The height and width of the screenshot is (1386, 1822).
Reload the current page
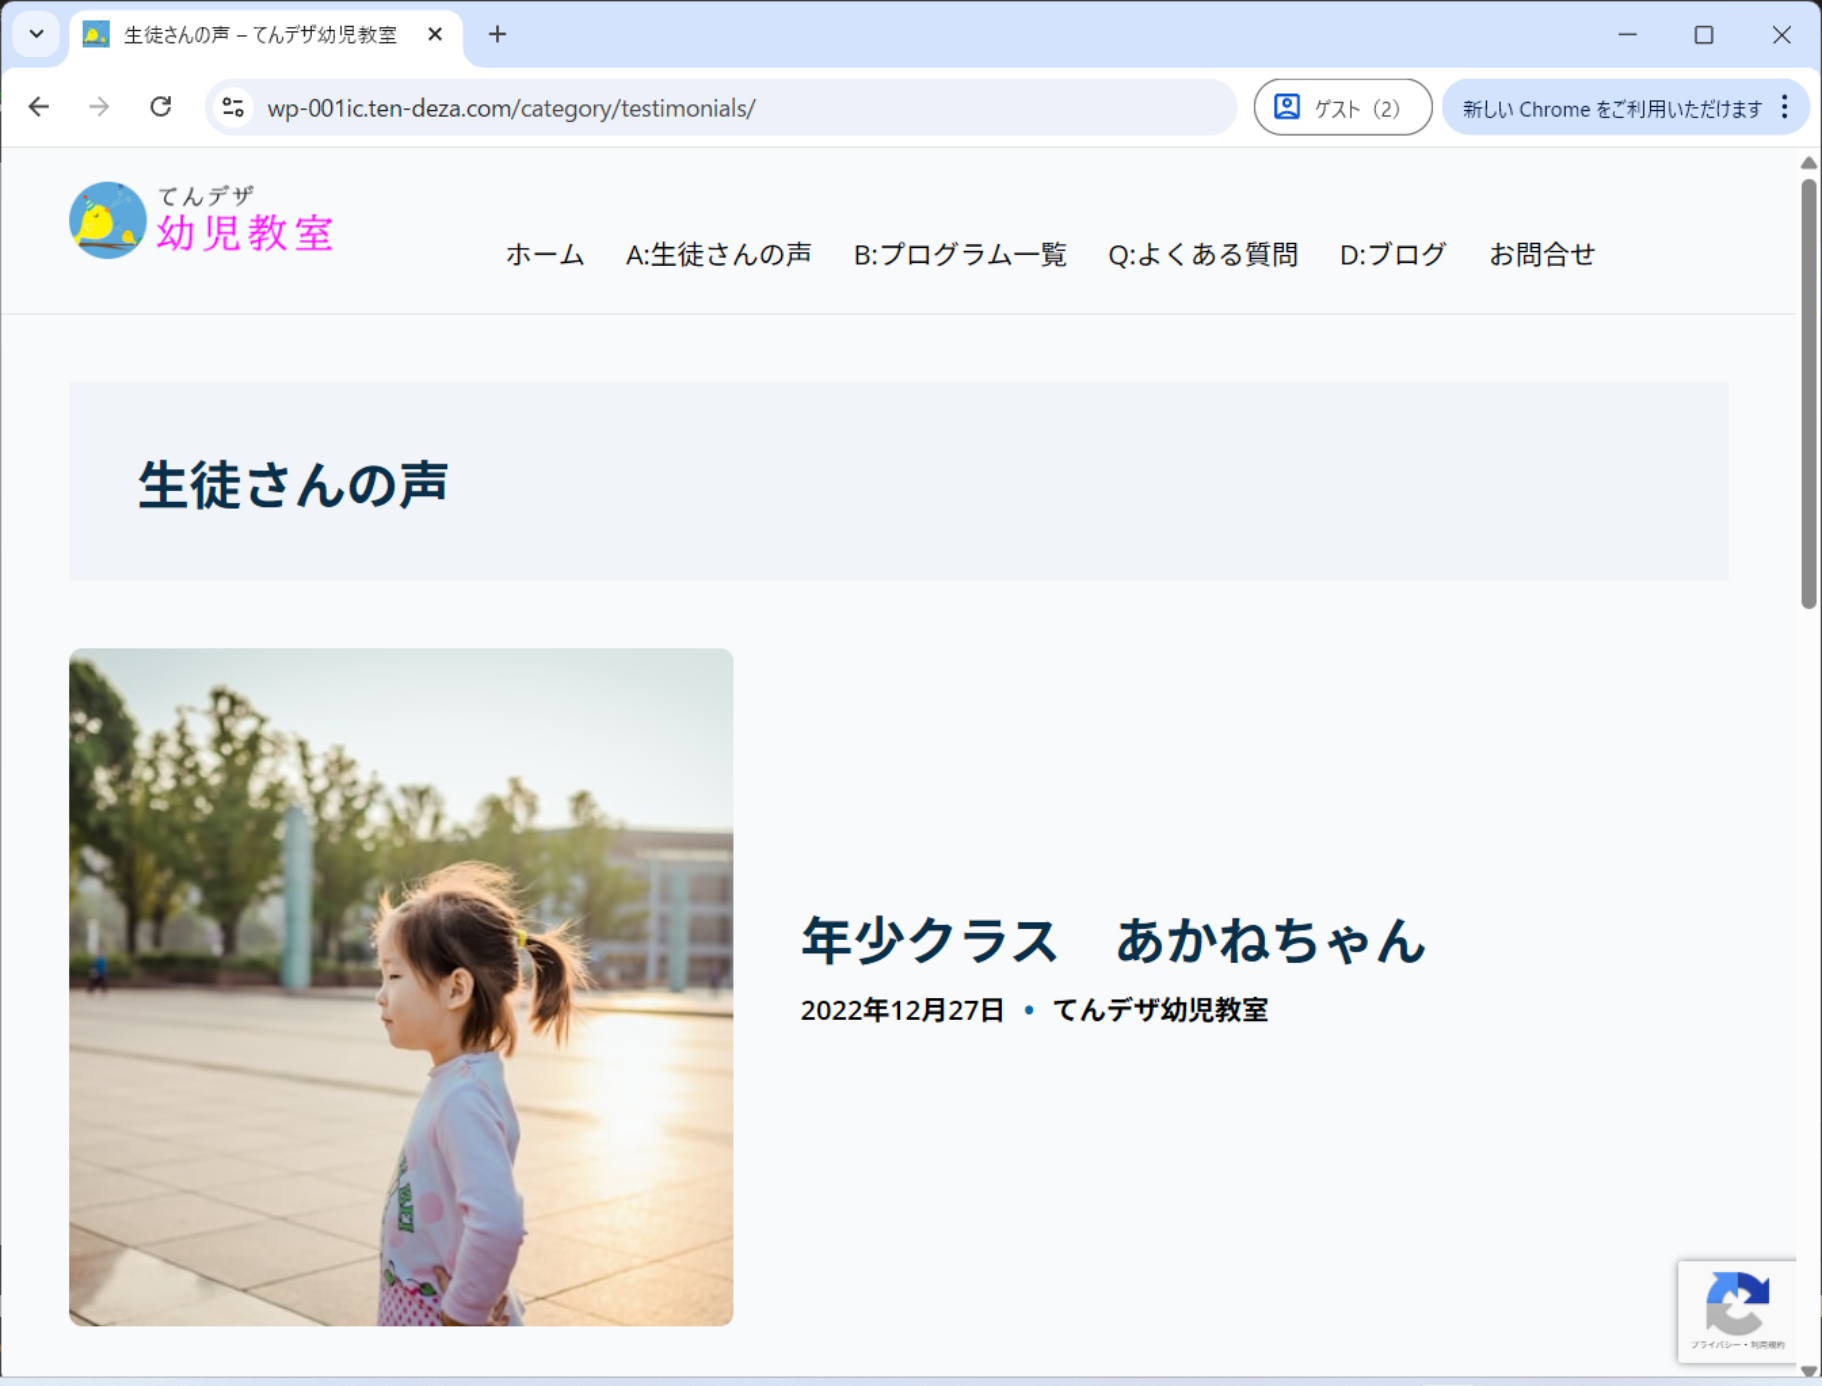click(x=160, y=107)
